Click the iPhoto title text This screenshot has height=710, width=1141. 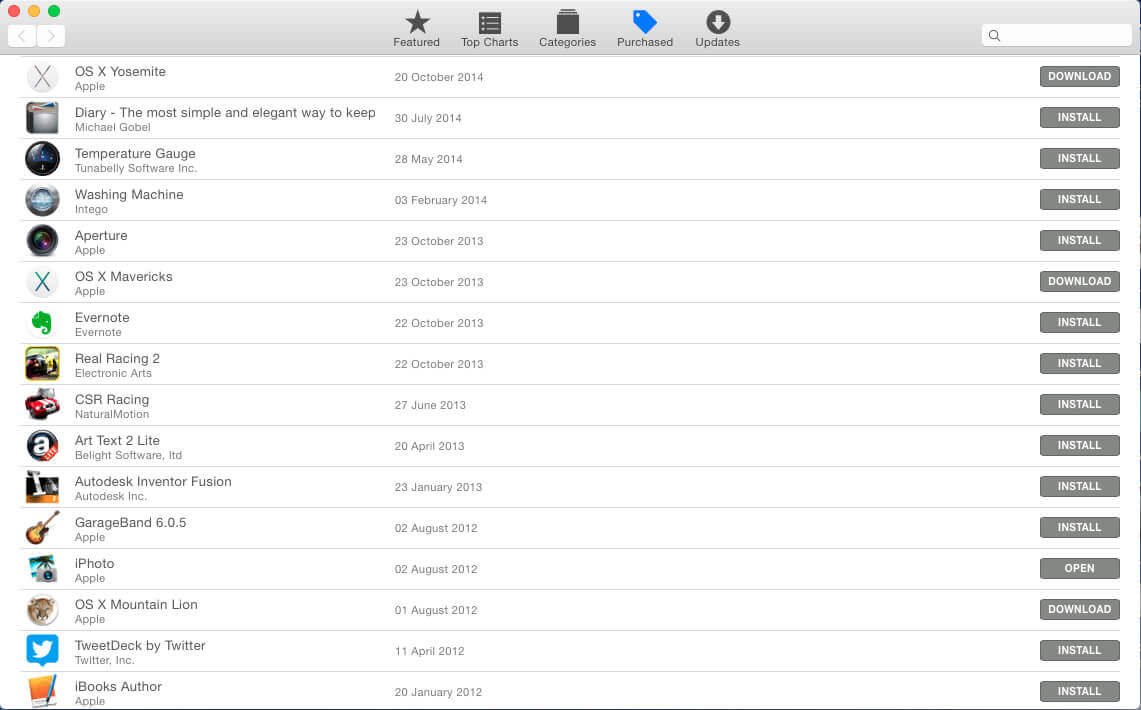pos(95,563)
